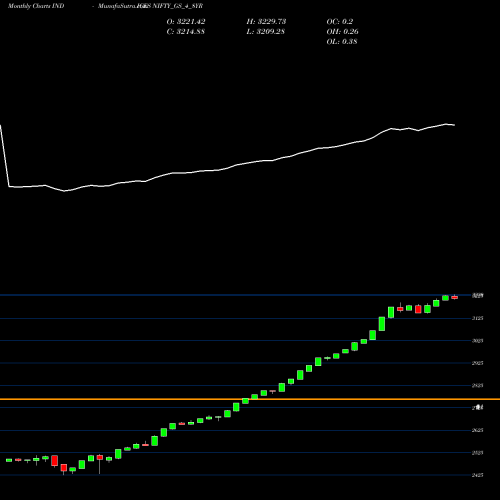Click the 'NIFTY_GS_4_8YR' symbol label

coord(177,6)
